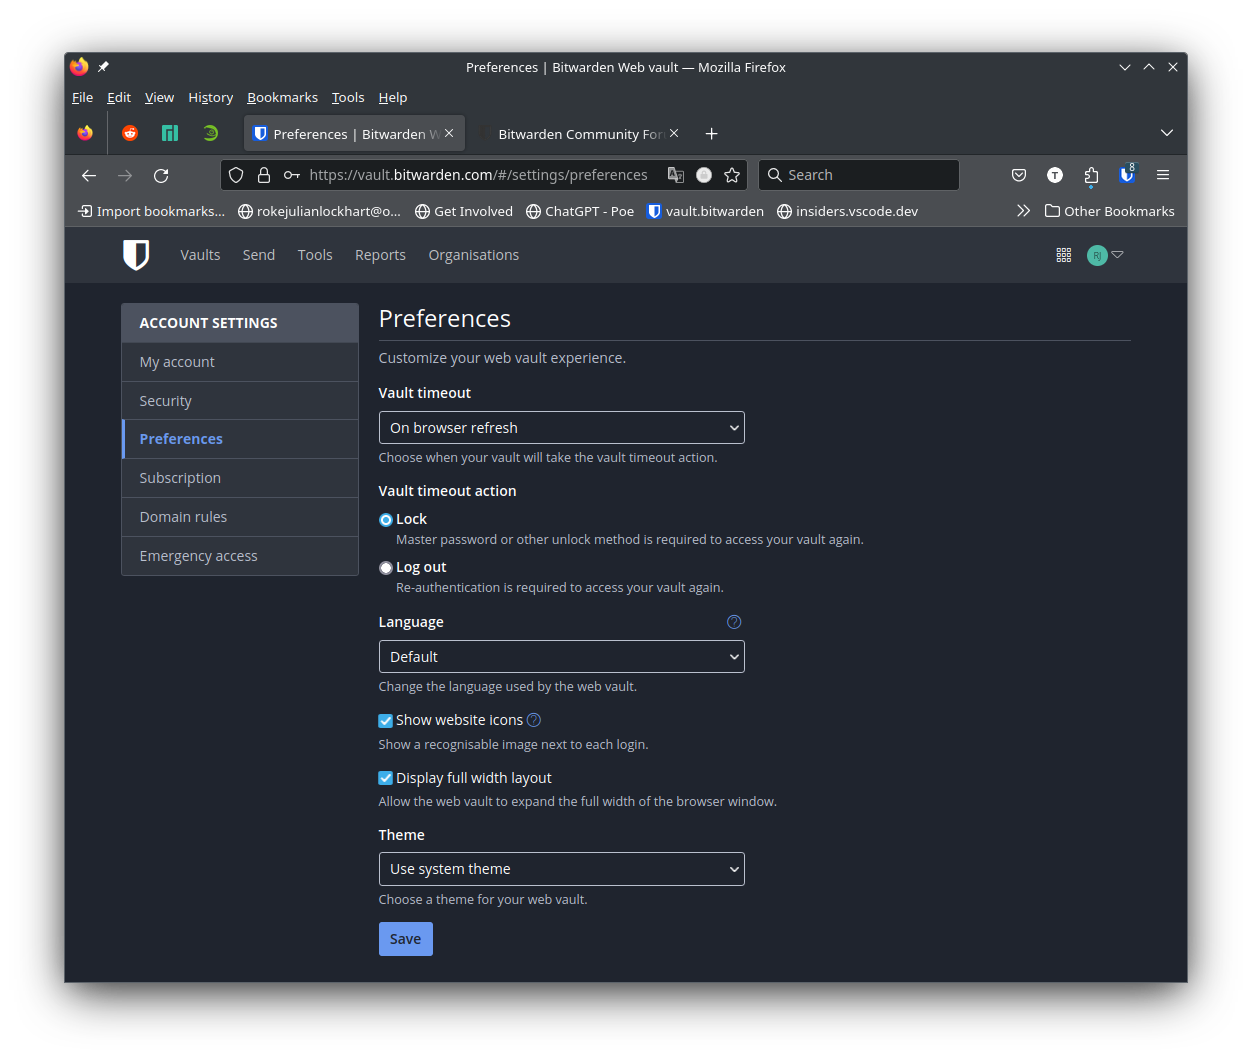
Task: Open the pinned green spiral tab
Action: click(x=210, y=133)
